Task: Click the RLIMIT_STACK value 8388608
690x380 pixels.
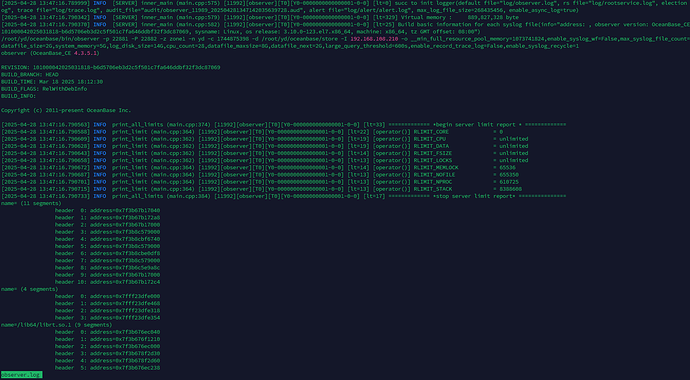Action: coord(510,189)
